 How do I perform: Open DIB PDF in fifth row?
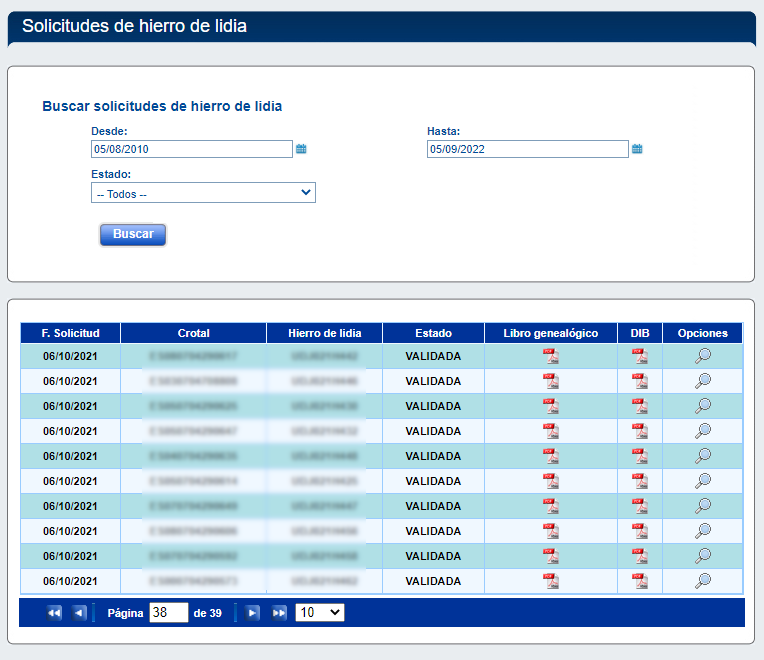tap(640, 456)
